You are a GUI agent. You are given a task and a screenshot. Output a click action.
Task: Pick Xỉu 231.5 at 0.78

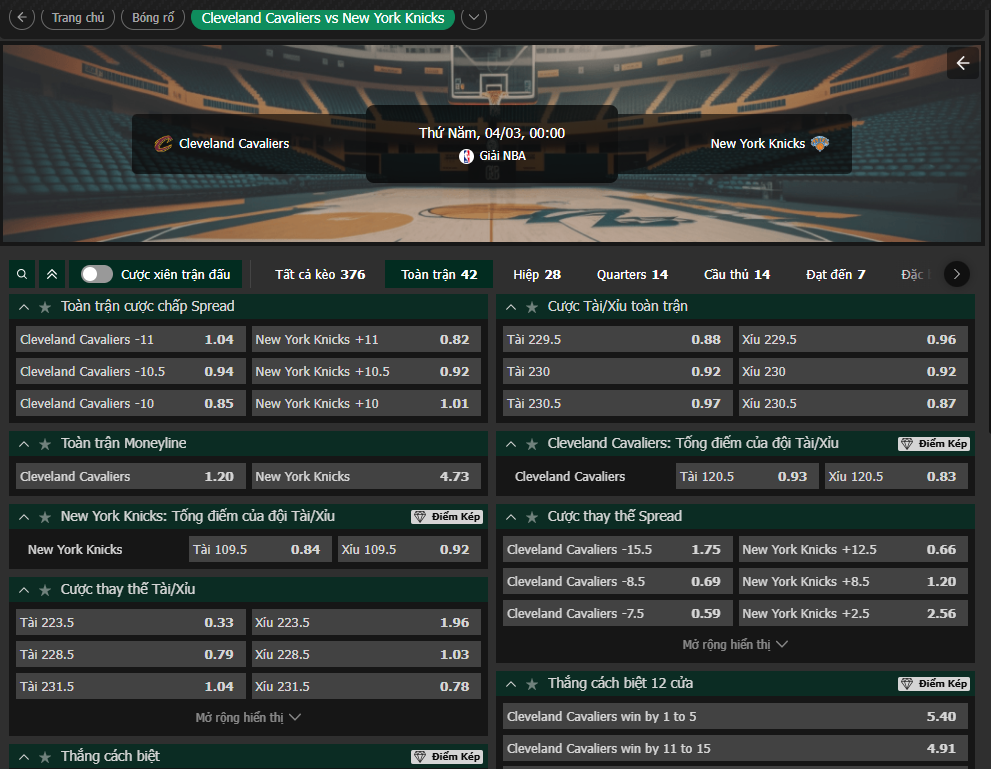(366, 686)
